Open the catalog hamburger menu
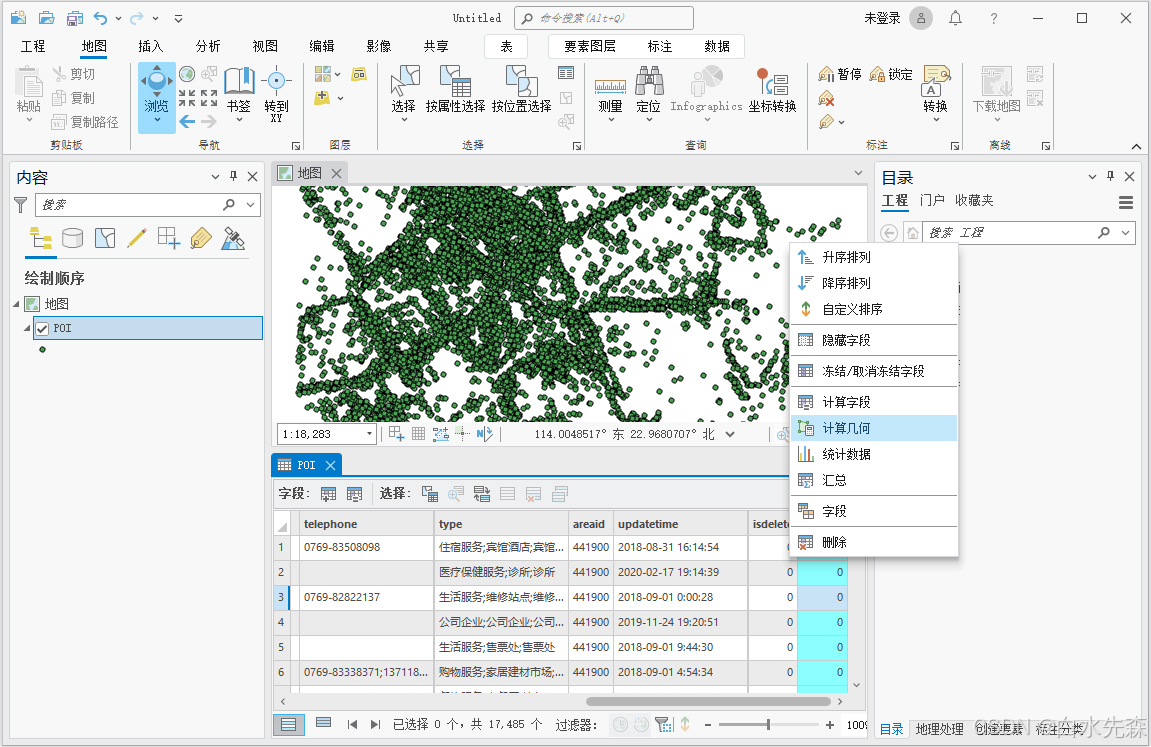The height and width of the screenshot is (747, 1151). coord(1125,202)
